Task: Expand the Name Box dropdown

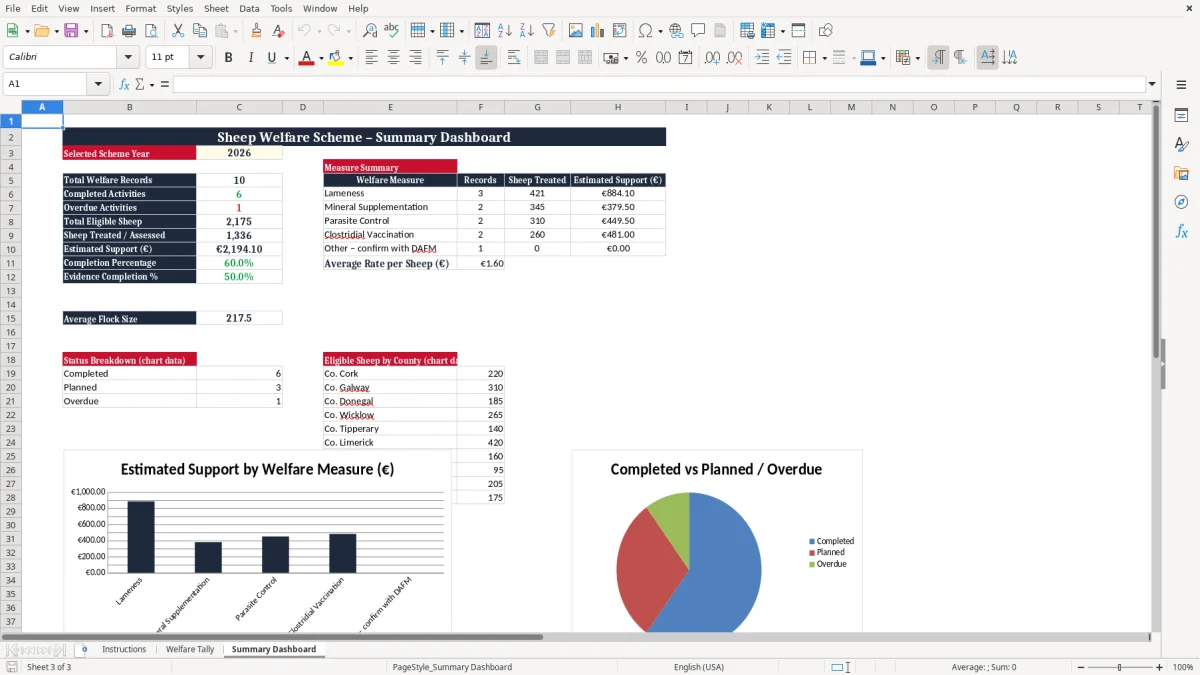Action: (x=98, y=84)
